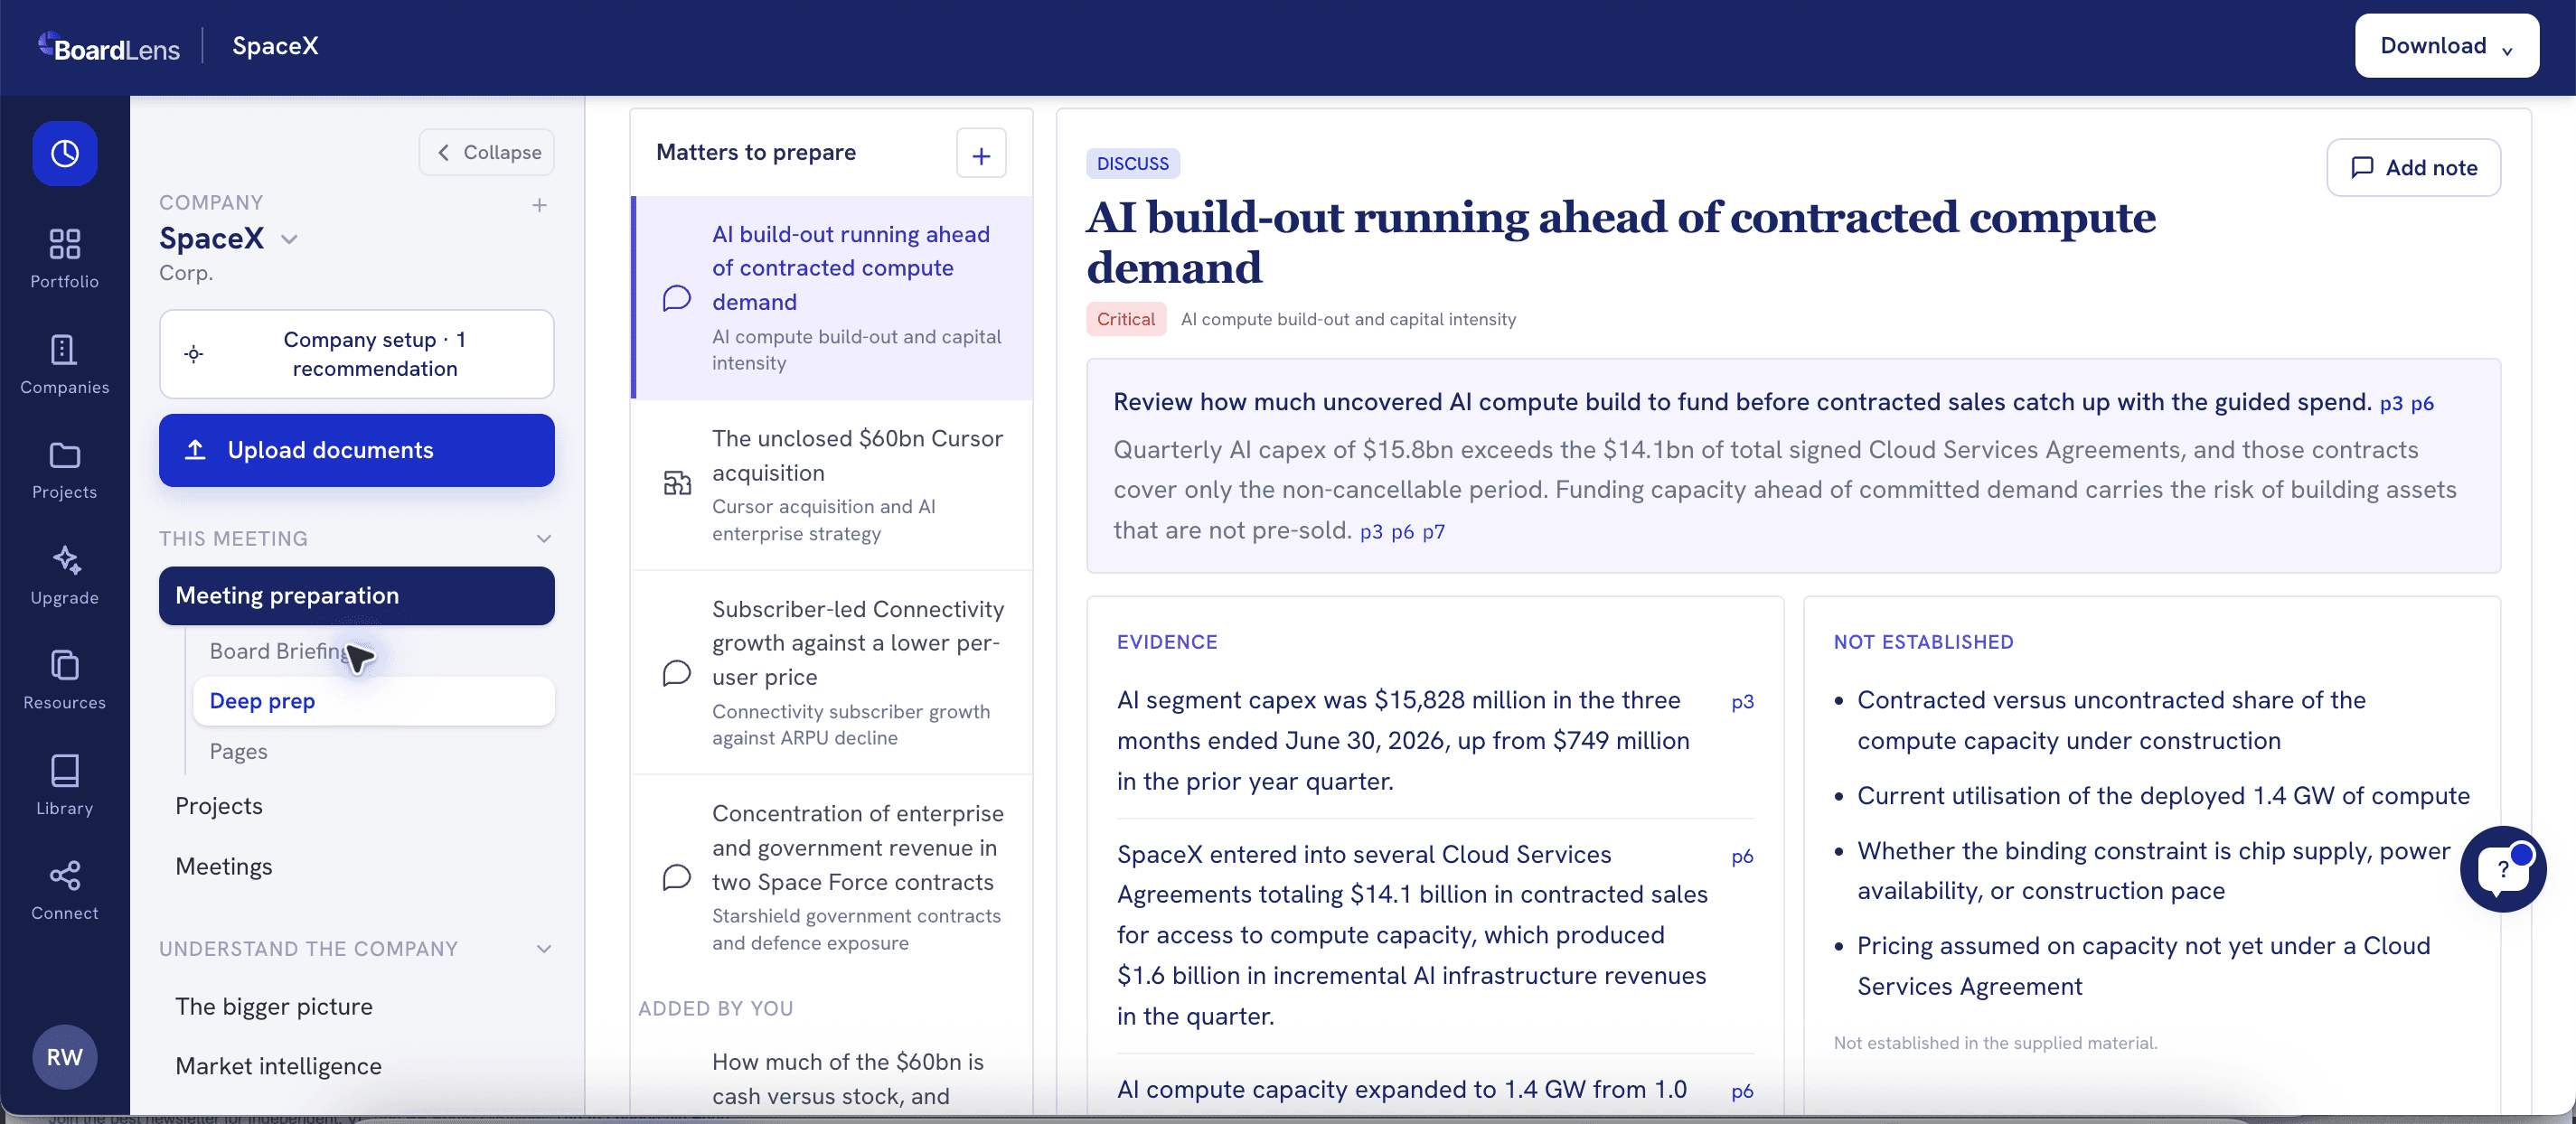
Task: Open the RW user avatar
Action: coord(64,1057)
